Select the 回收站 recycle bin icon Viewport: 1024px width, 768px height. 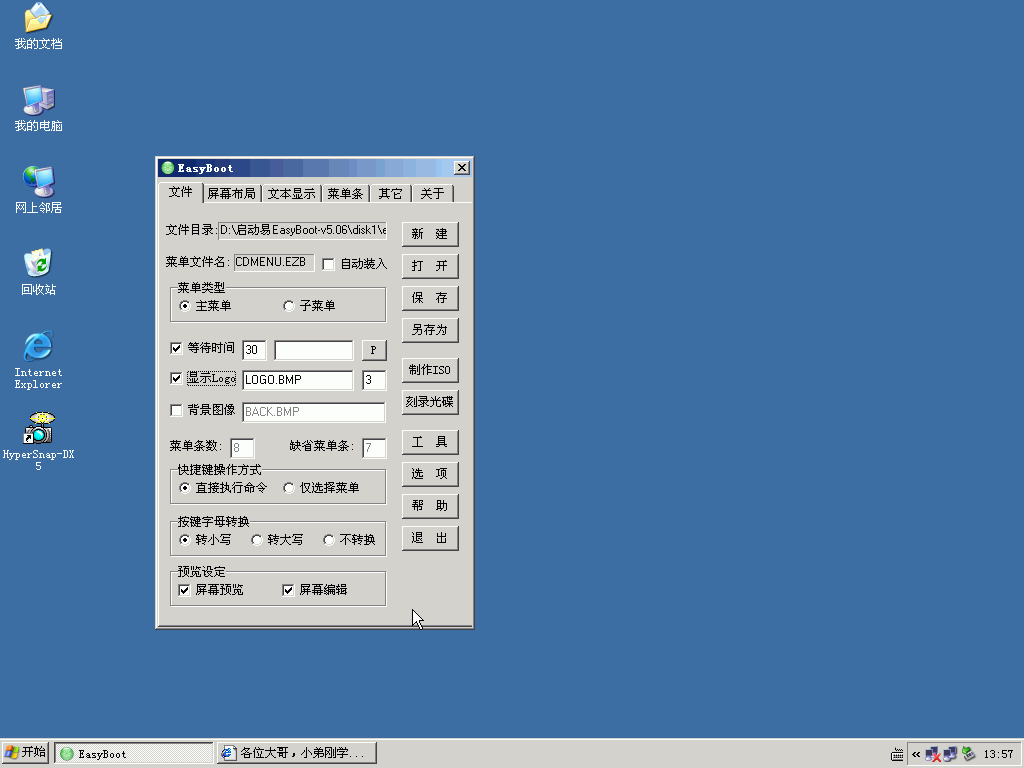tap(38, 272)
